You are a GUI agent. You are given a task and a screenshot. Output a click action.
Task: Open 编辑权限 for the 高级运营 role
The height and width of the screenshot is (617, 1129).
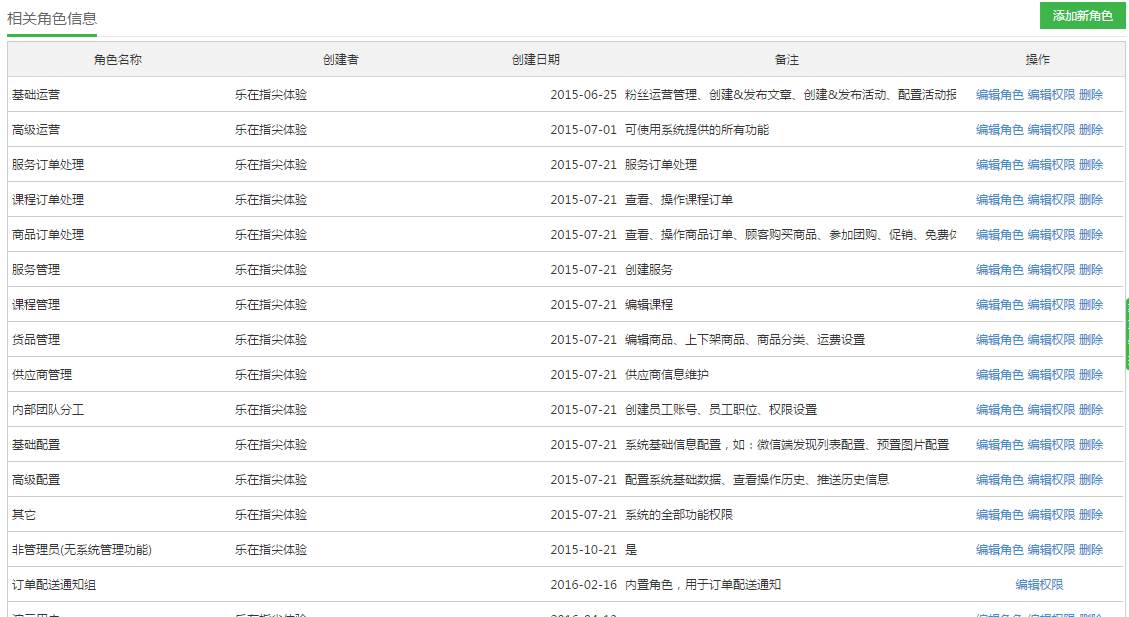pos(1051,130)
